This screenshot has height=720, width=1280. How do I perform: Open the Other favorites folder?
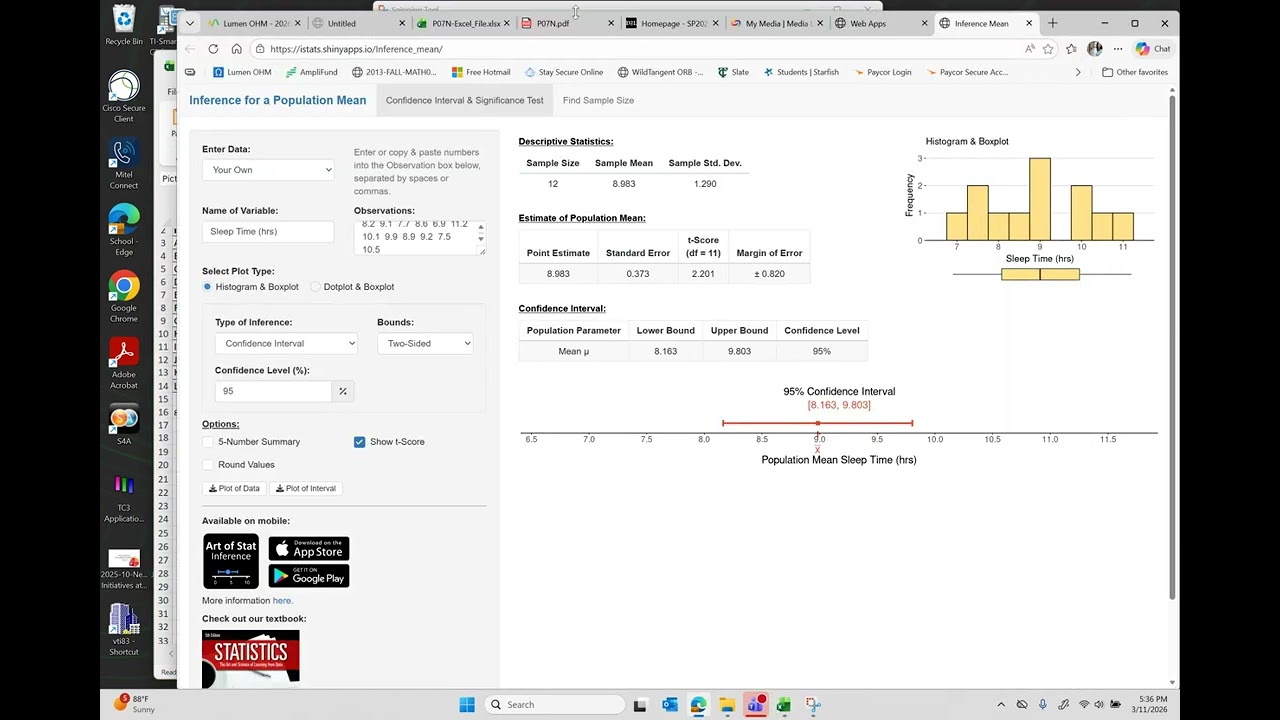1135,72
